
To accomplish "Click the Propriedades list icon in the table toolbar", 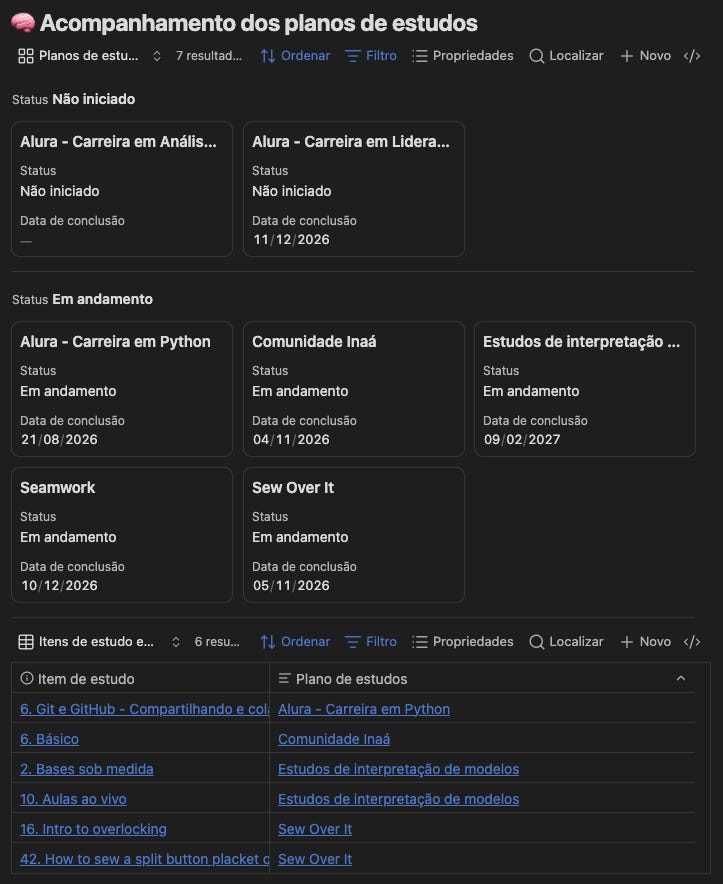I will 420,642.
